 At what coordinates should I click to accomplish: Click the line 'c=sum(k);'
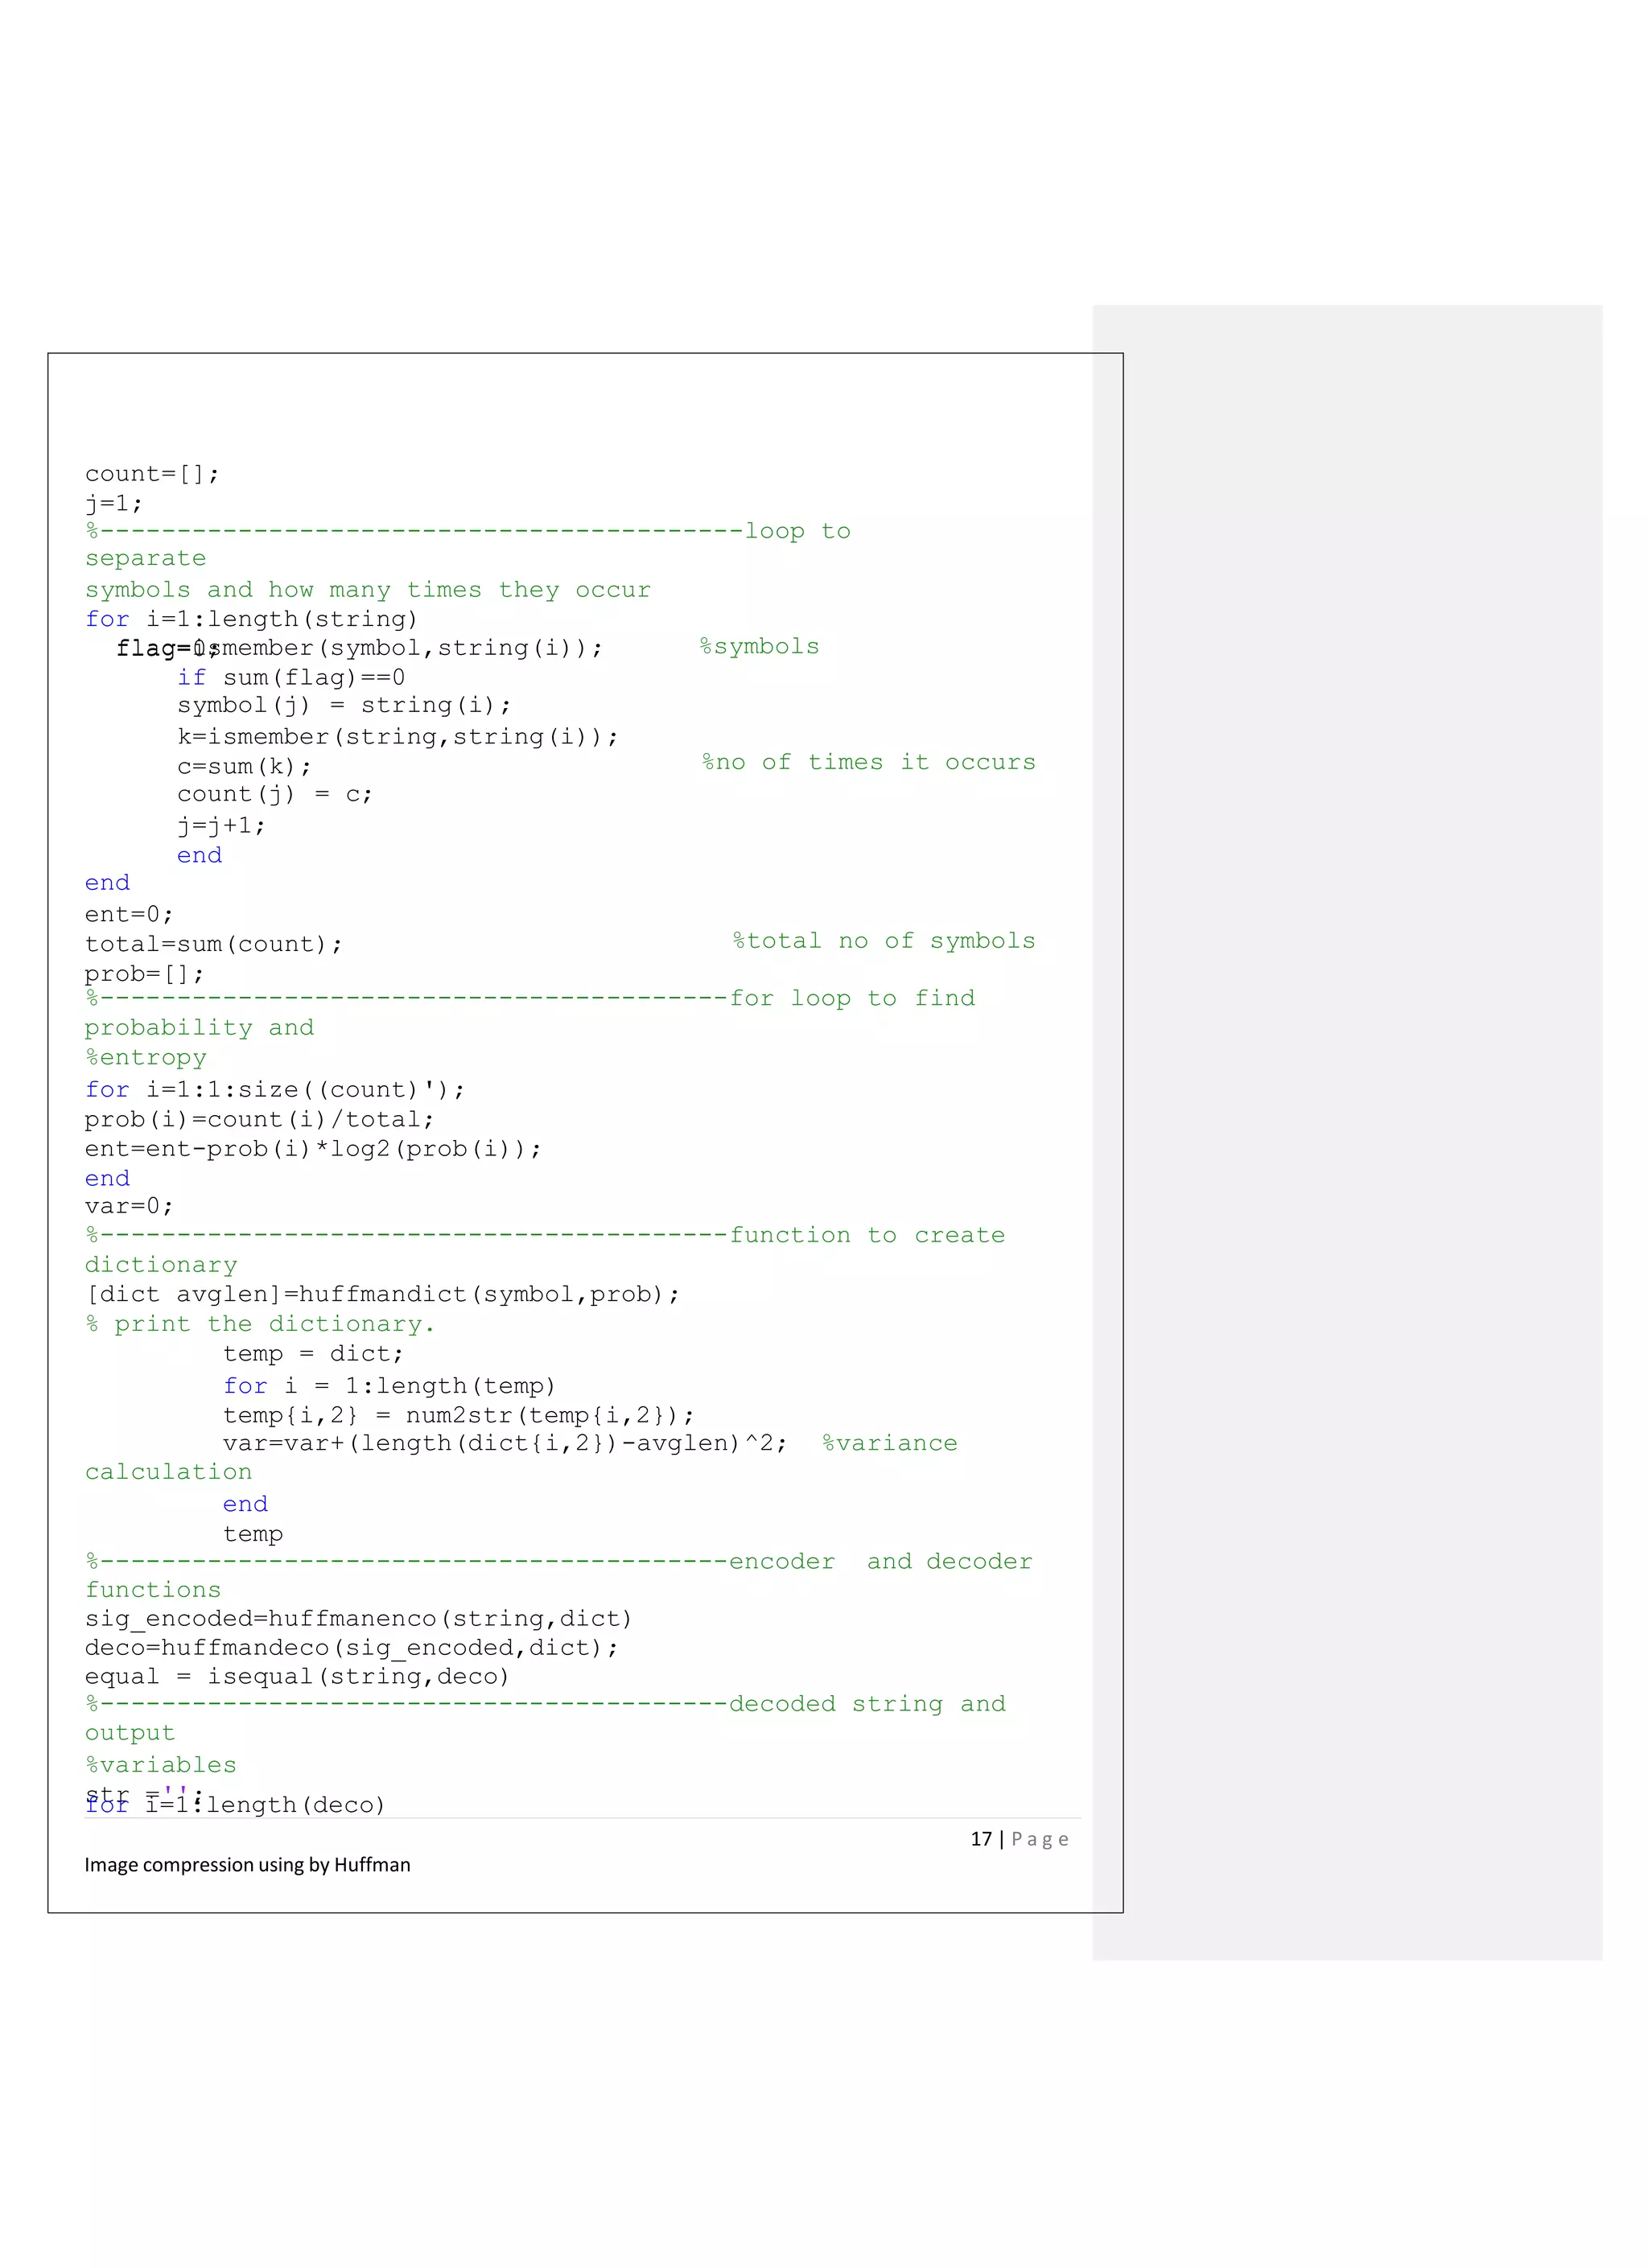coord(244,767)
